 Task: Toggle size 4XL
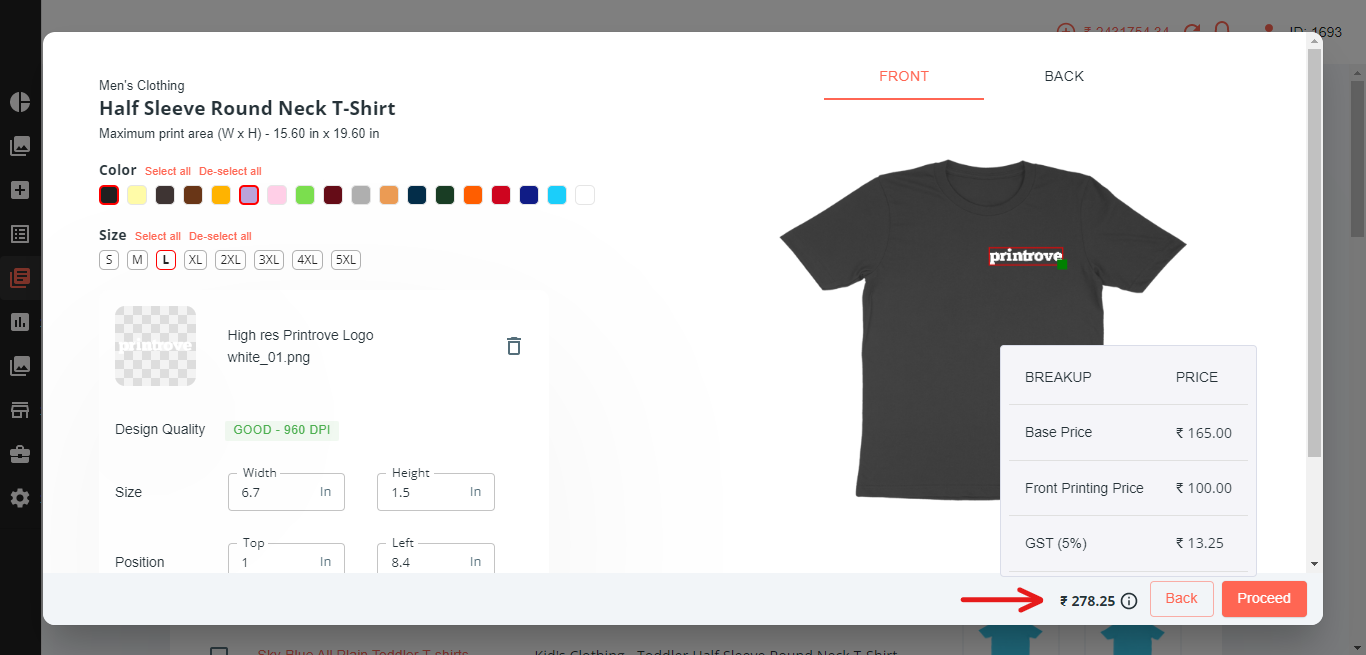307,260
